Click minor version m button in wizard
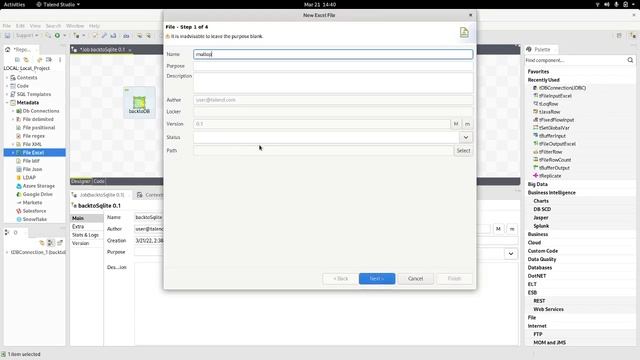Screen dimensions: 640x360 (x=467, y=124)
